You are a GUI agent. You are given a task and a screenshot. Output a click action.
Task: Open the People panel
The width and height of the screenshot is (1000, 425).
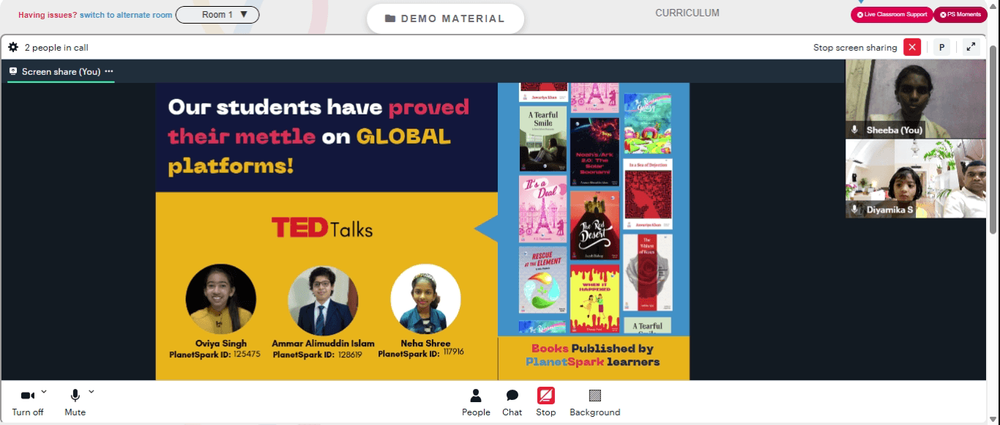(476, 403)
